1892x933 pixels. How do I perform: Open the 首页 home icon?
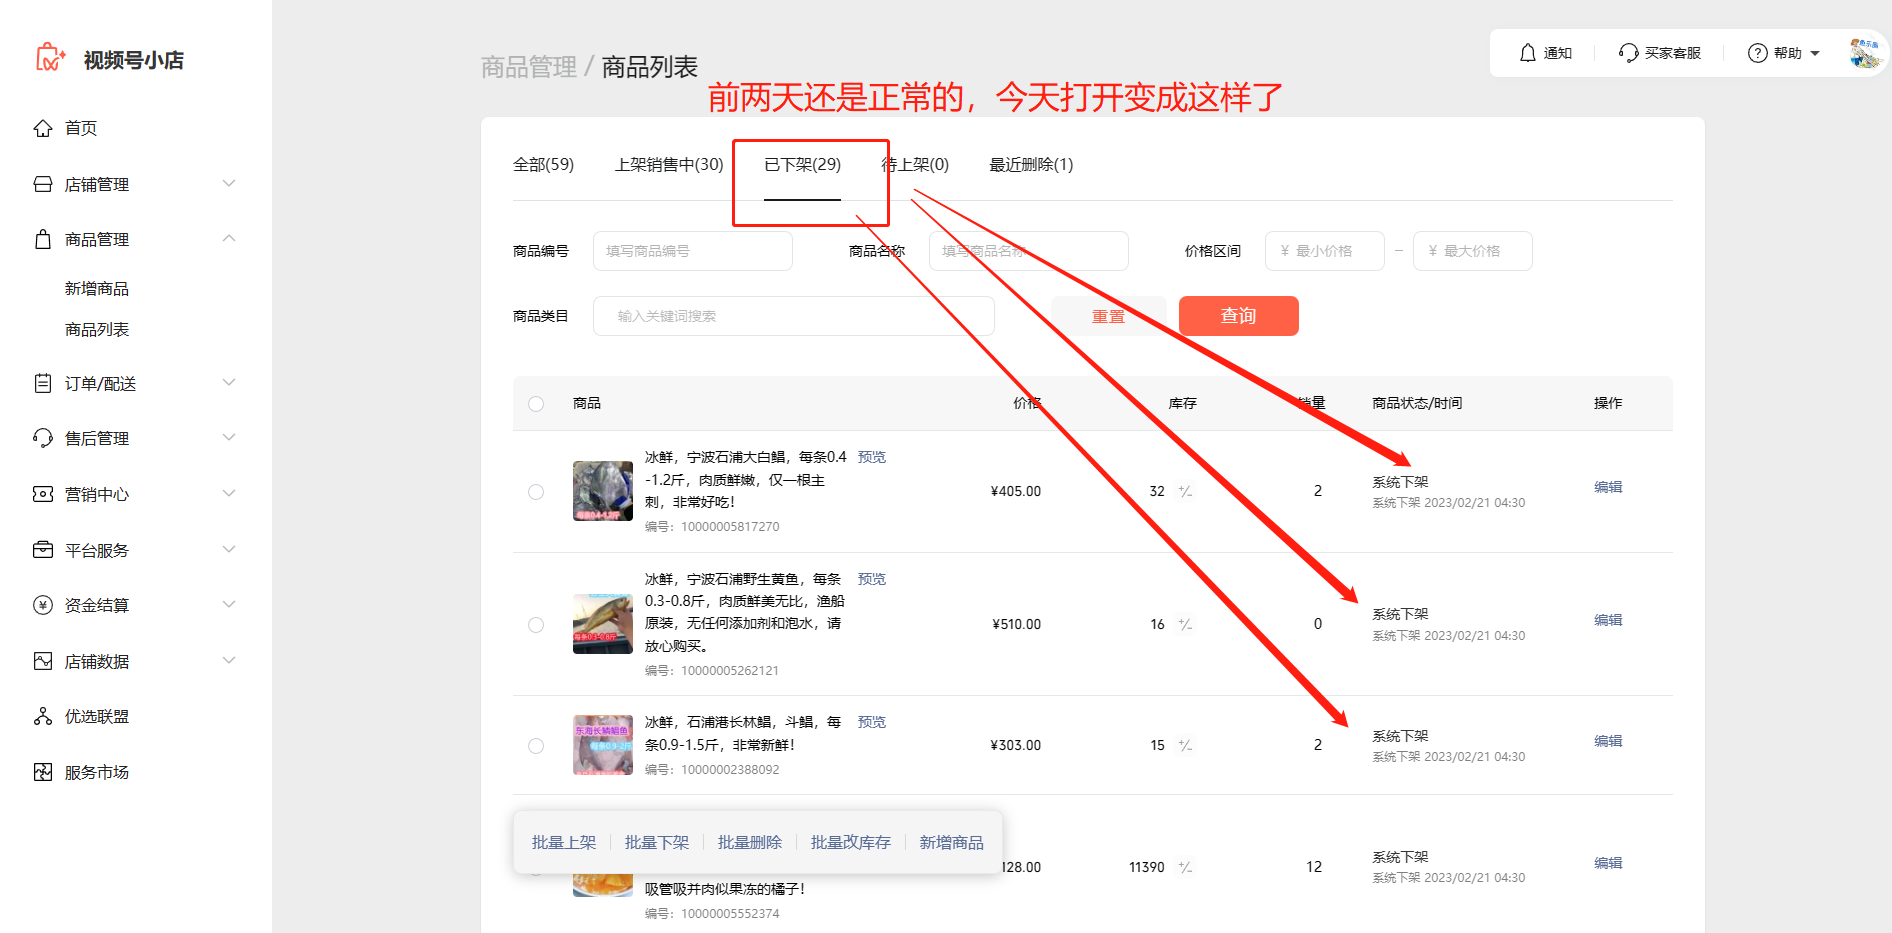pos(43,128)
